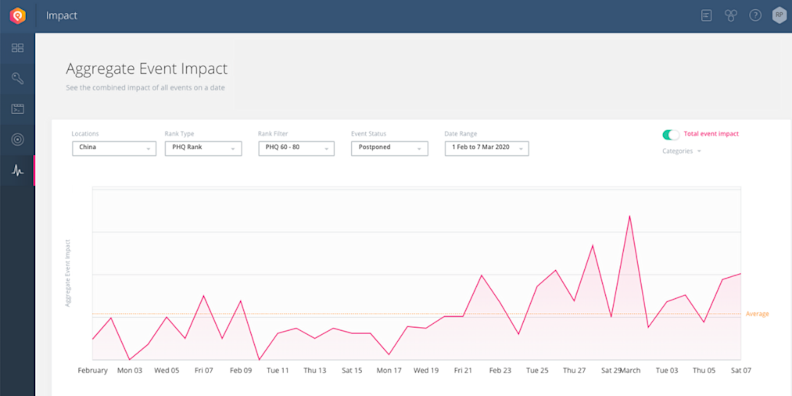Screen dimensions: 792x396
Task: Toggle the Total event impact switch
Action: (x=671, y=134)
